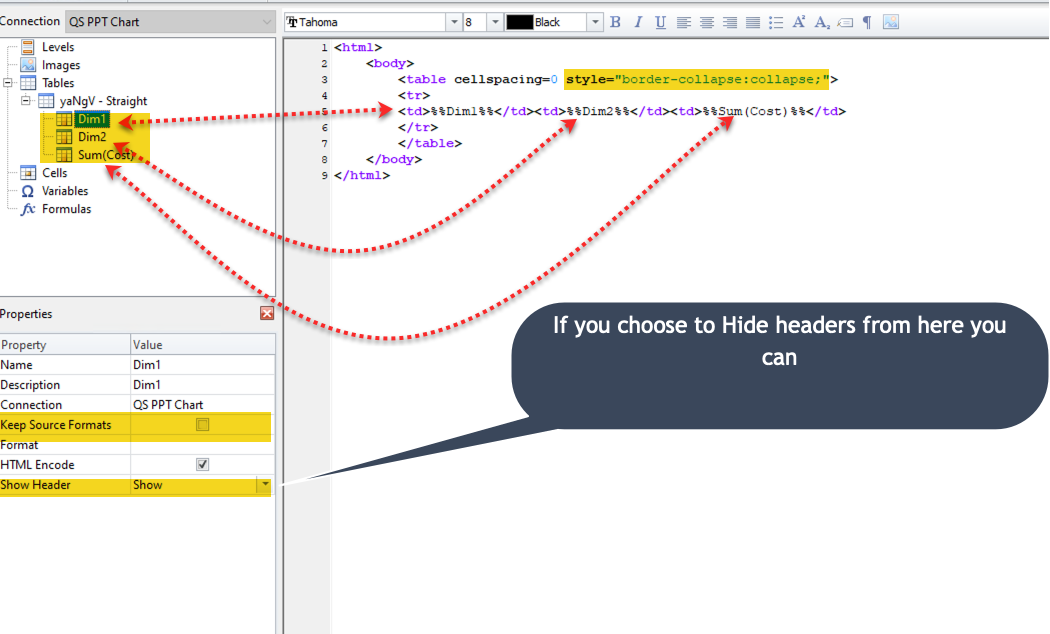Open the Show Header dropdown
This screenshot has height=634, width=1050.
pos(264,485)
